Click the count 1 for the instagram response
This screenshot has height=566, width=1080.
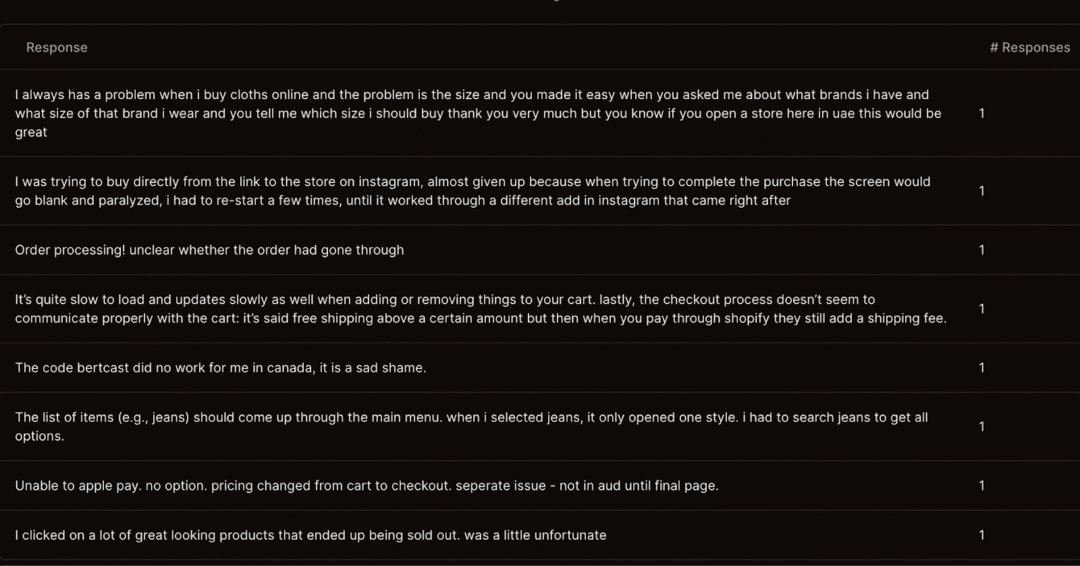pos(982,191)
